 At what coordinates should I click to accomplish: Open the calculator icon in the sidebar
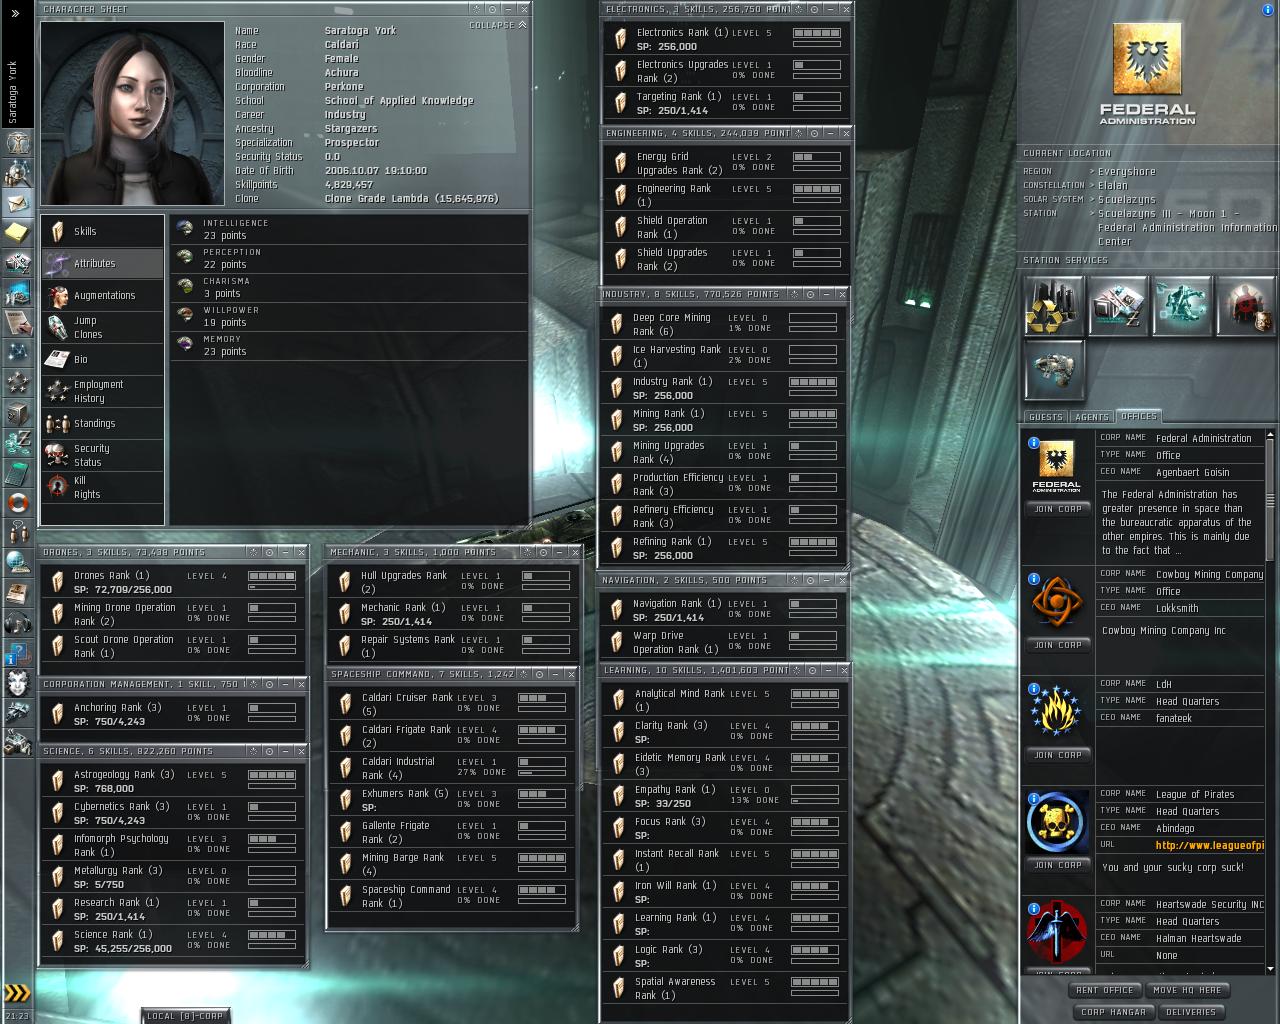(17, 473)
